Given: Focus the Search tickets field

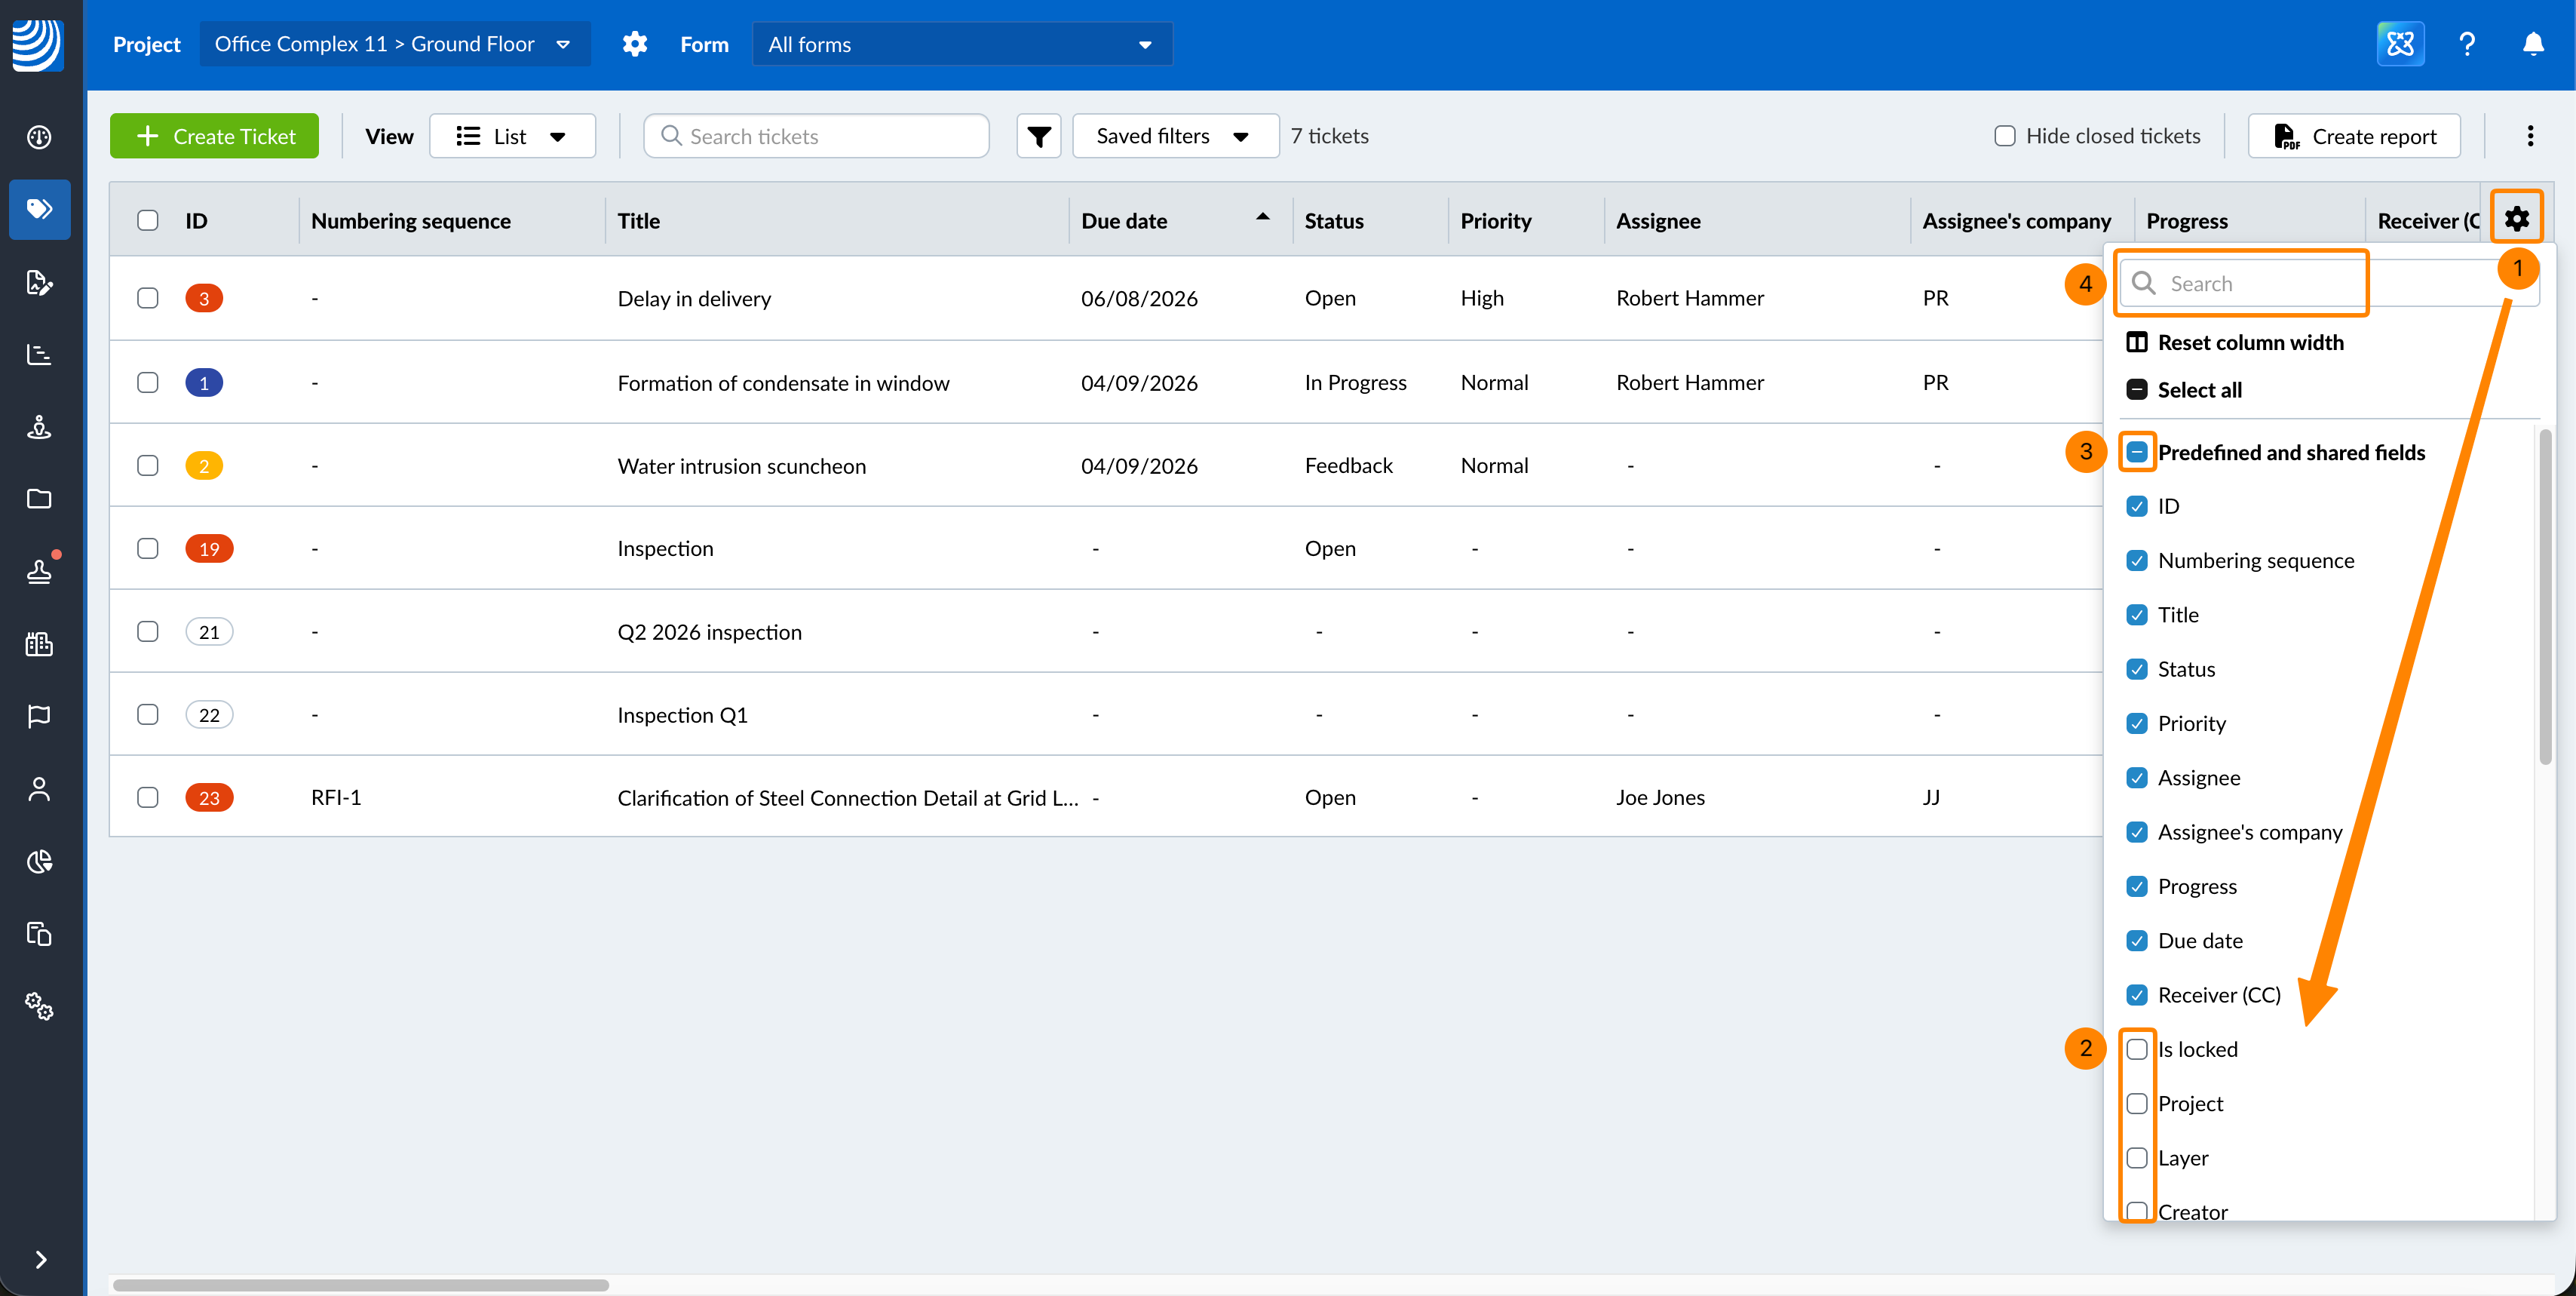Looking at the screenshot, I should point(816,136).
